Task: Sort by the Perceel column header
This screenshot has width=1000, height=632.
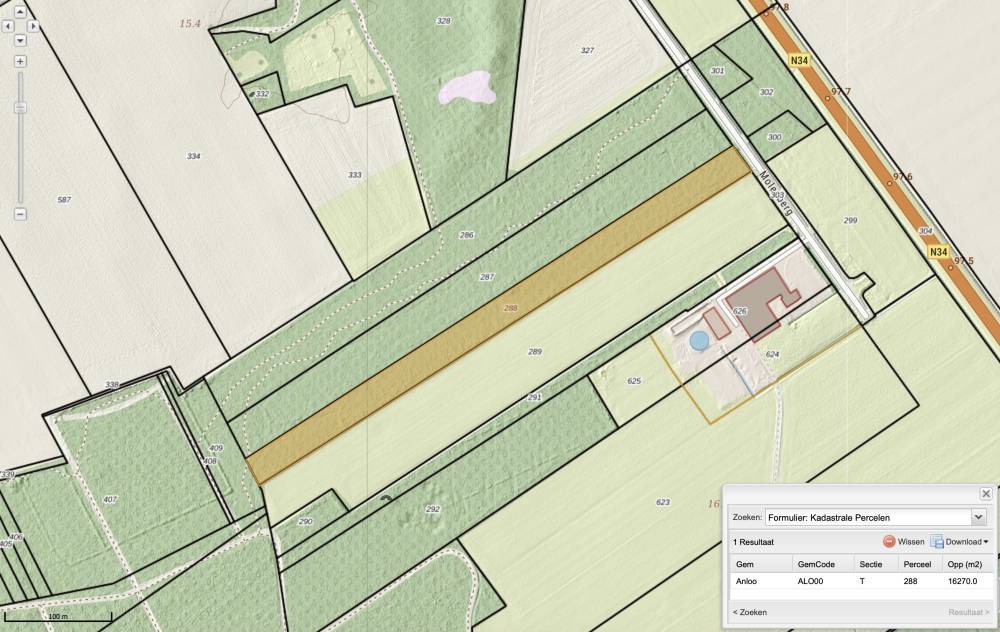Action: [x=917, y=564]
